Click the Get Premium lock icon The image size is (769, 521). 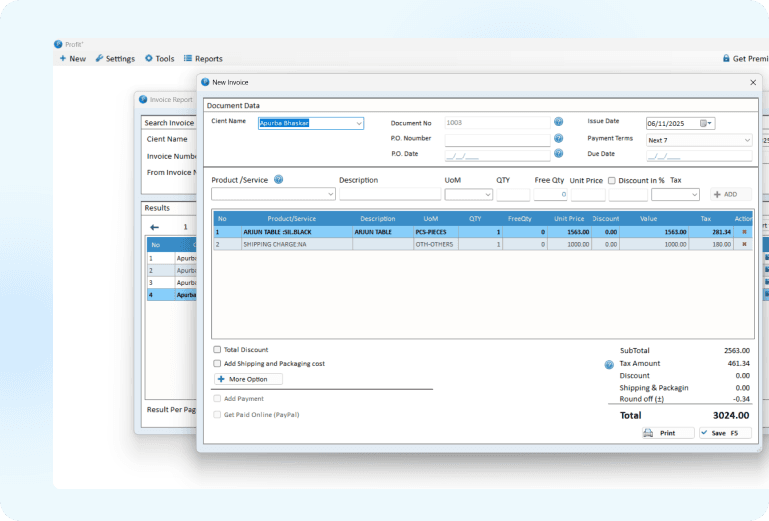726,58
